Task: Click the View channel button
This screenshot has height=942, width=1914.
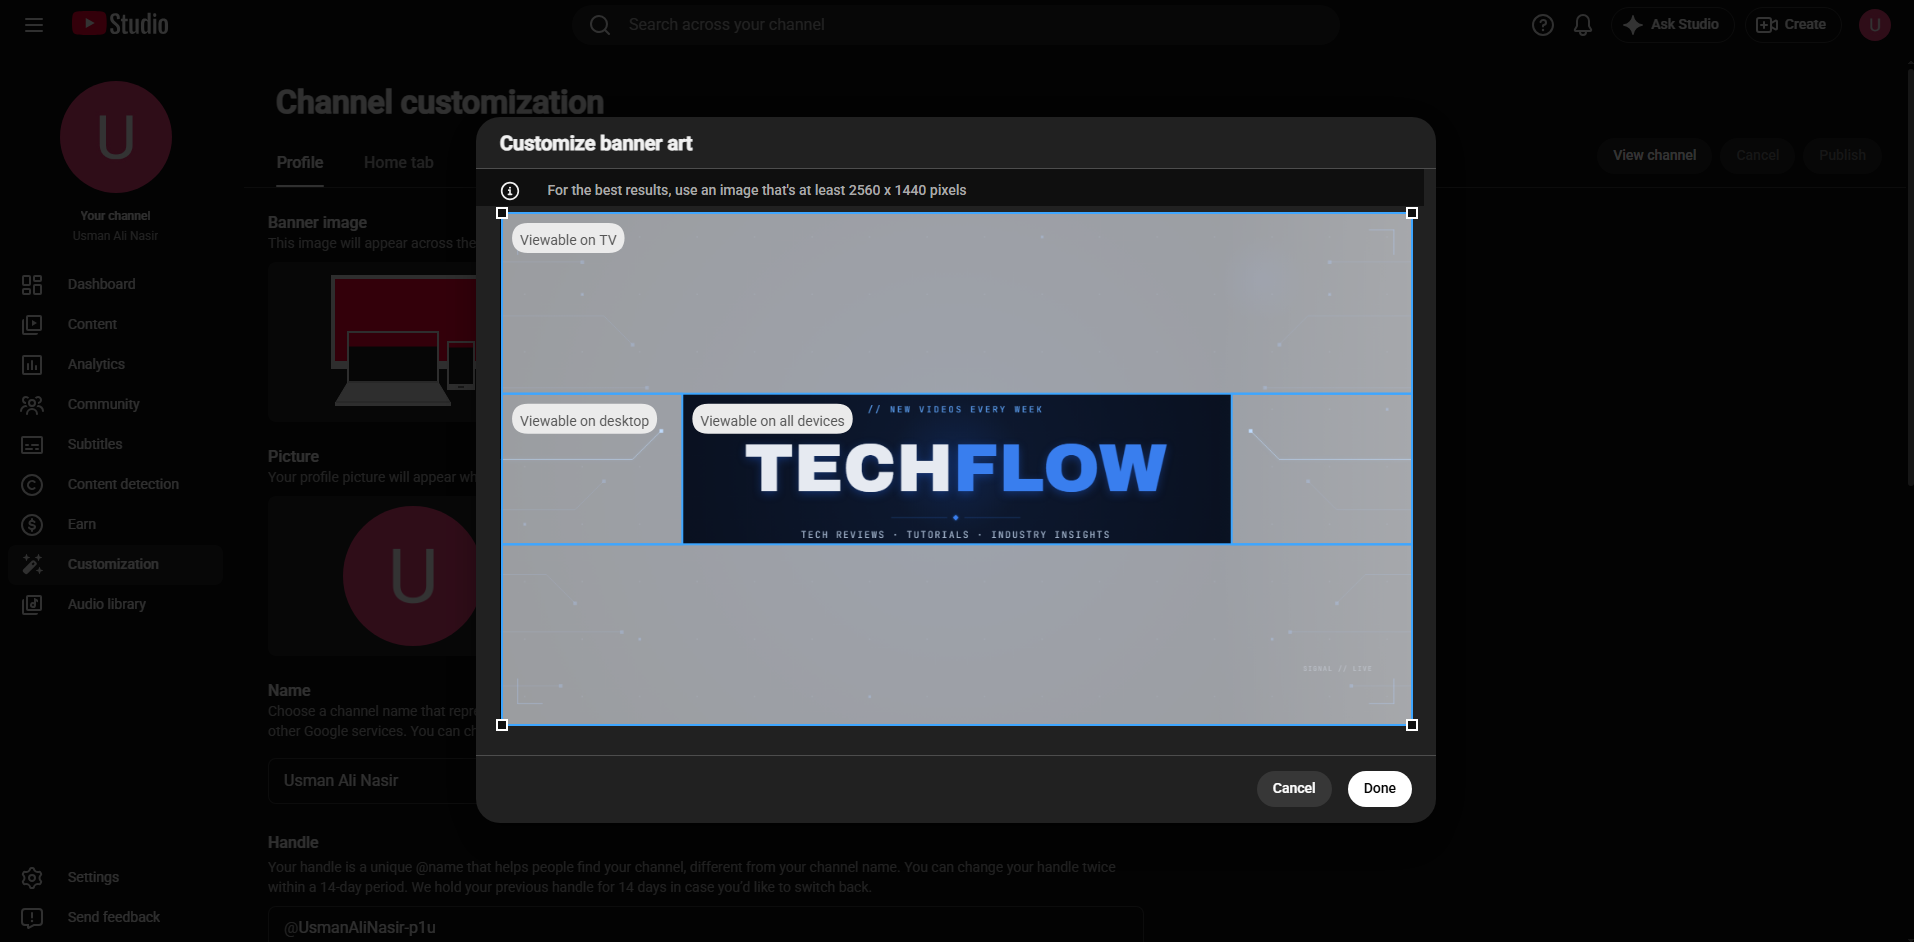Action: (1655, 156)
